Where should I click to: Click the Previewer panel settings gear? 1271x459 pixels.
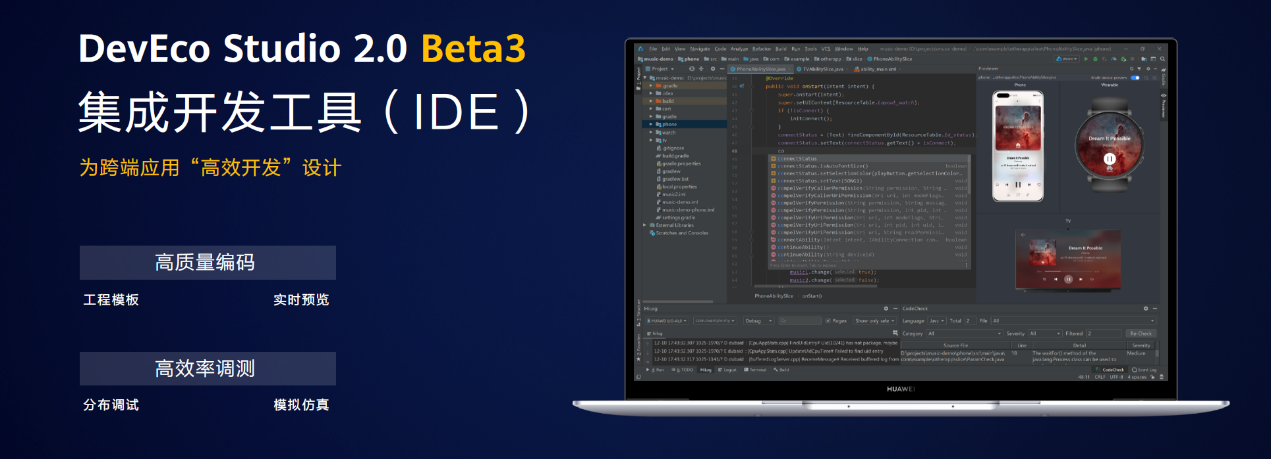[1148, 68]
